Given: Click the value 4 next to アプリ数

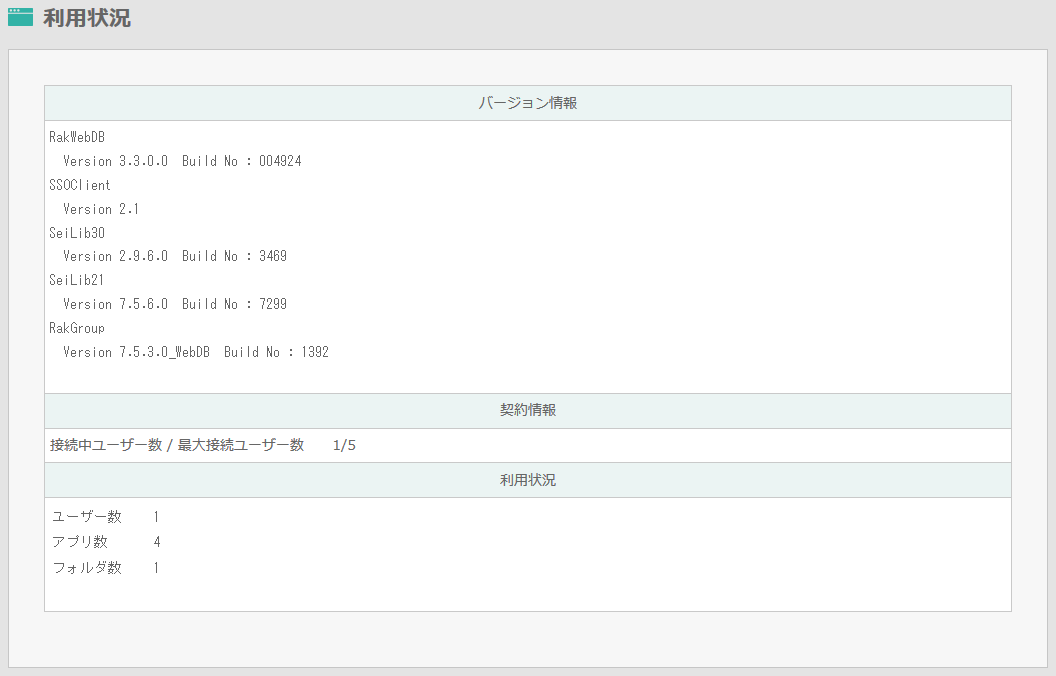Looking at the screenshot, I should tap(157, 541).
